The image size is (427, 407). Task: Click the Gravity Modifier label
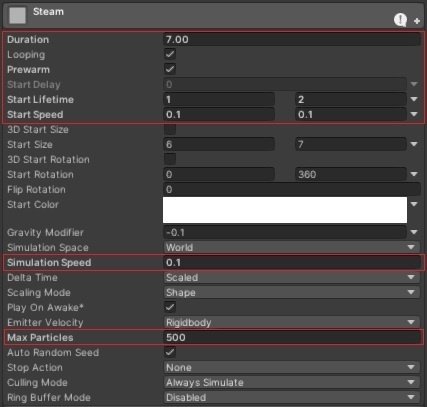pyautogui.click(x=45, y=232)
